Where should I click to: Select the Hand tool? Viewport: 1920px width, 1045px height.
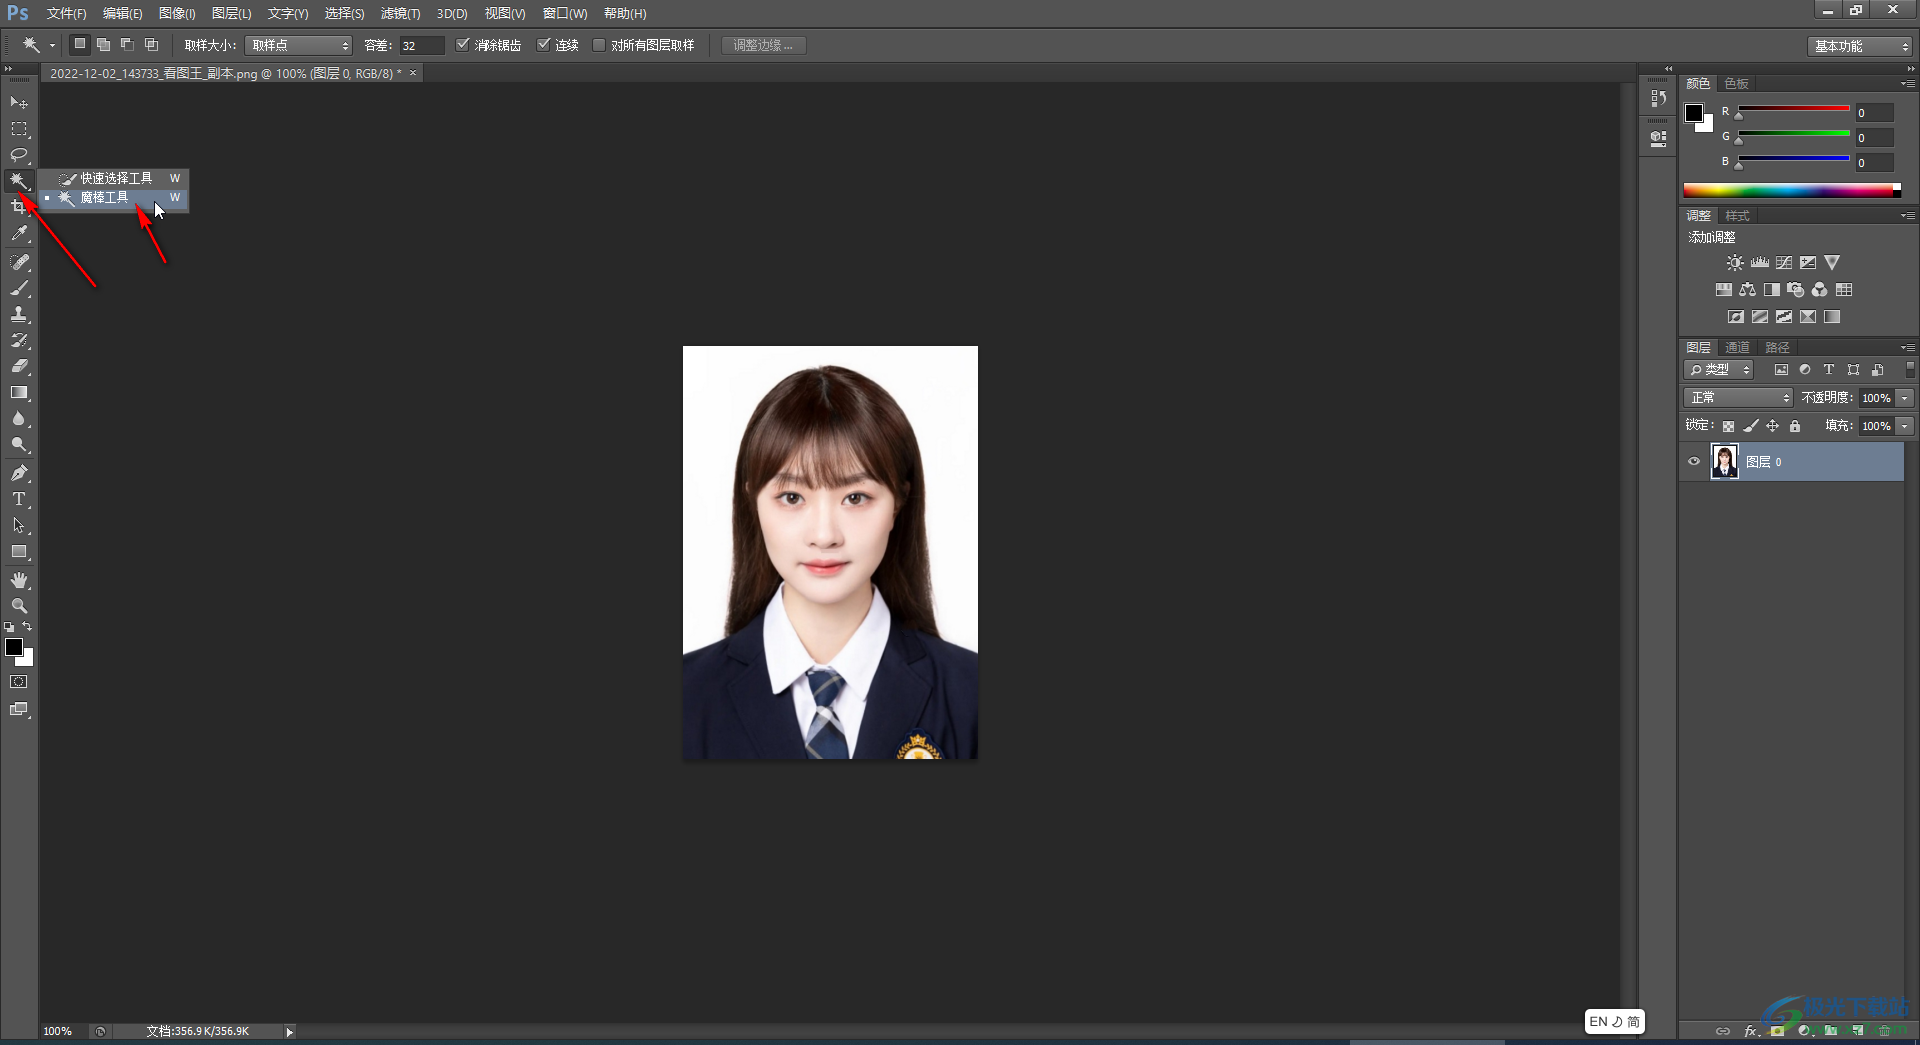click(x=19, y=580)
